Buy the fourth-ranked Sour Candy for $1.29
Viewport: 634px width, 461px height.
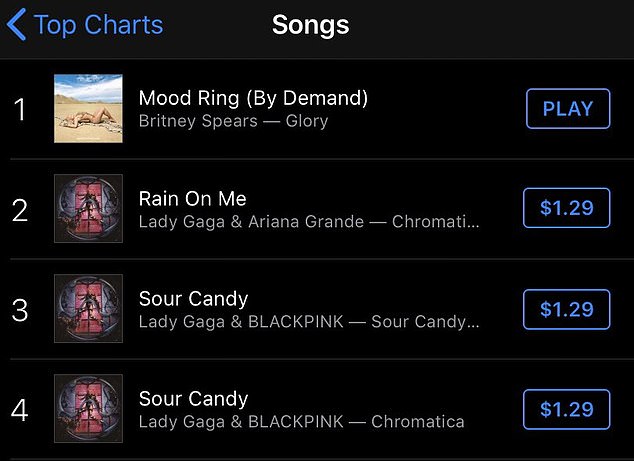(x=566, y=408)
